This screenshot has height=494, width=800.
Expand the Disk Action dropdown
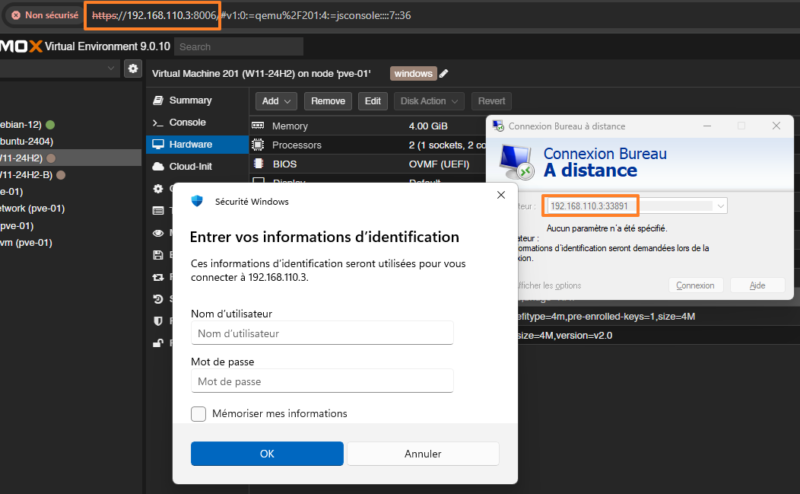[429, 101]
